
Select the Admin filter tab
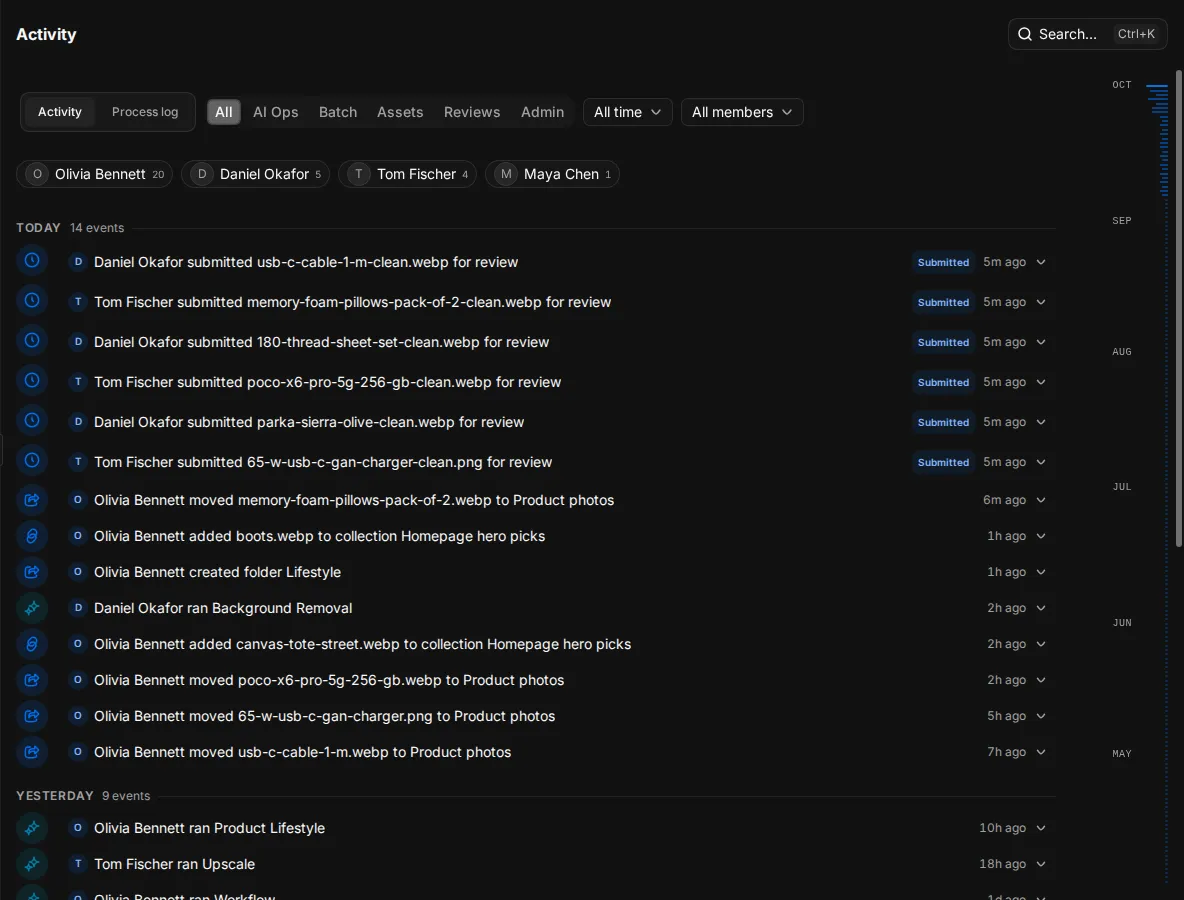(542, 112)
